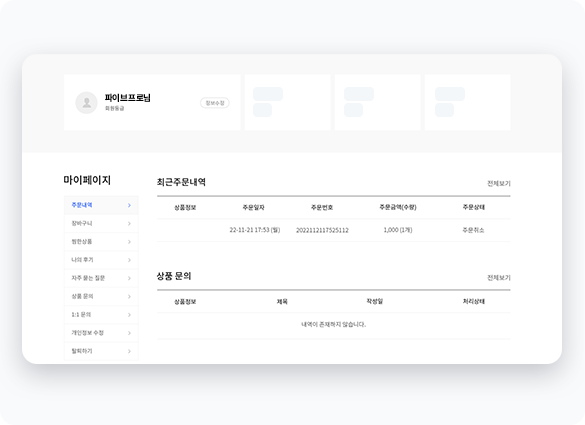The width and height of the screenshot is (585, 425).
Task: Click the 작성일 column header
Action: (x=375, y=301)
